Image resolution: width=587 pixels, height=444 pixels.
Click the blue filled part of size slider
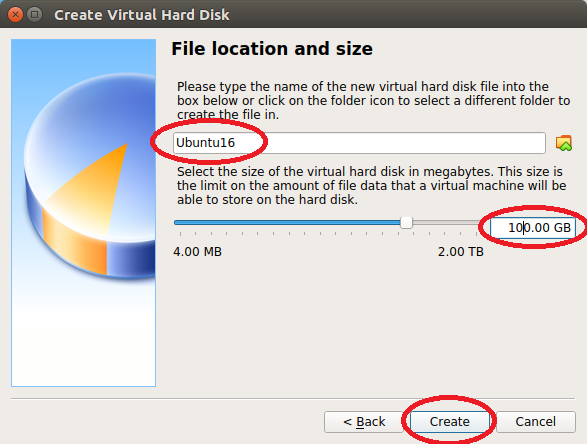[287, 222]
